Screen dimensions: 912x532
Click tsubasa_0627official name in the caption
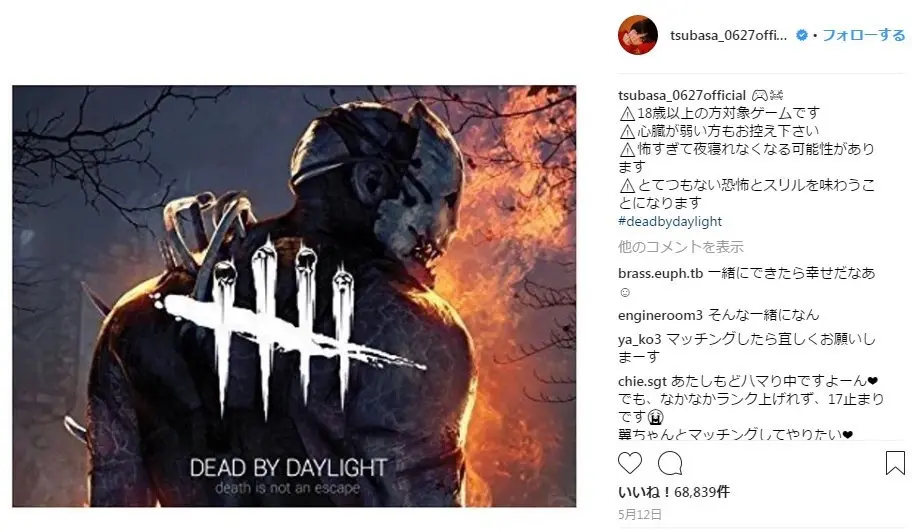682,95
